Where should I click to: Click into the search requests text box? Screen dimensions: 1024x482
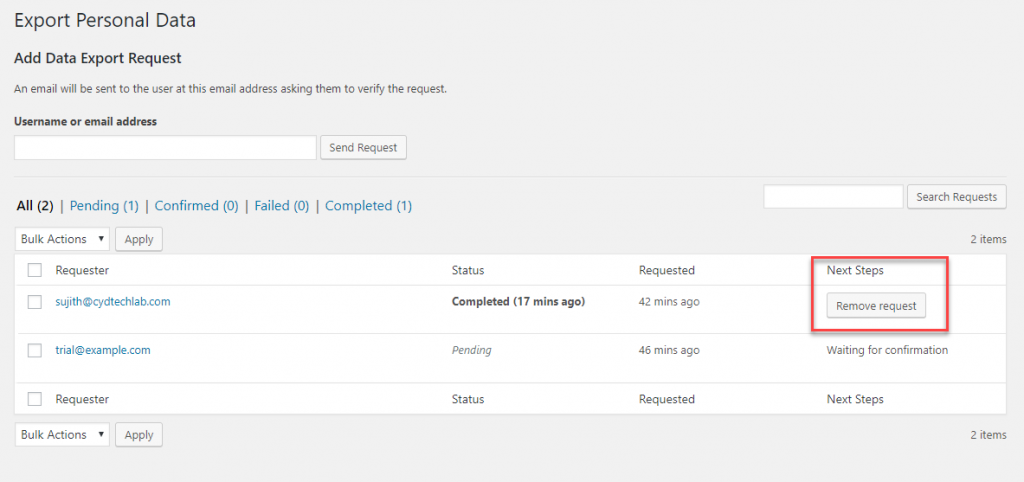[x=833, y=197]
